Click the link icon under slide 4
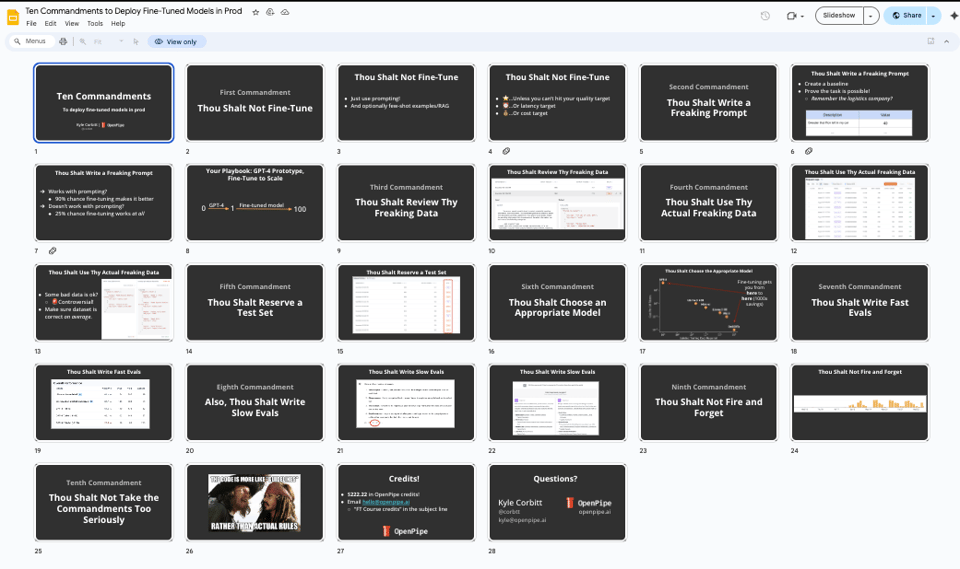This screenshot has height=569, width=960. [x=506, y=151]
